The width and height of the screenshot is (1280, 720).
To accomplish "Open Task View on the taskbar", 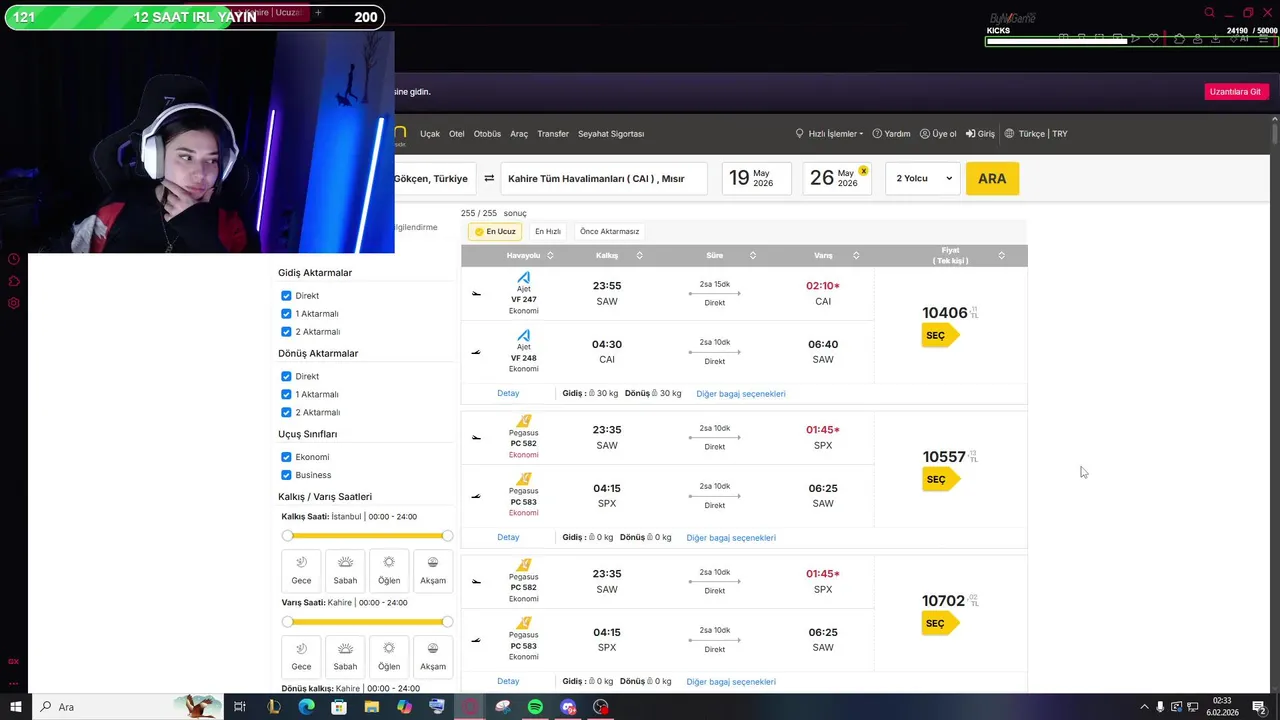I will [240, 707].
